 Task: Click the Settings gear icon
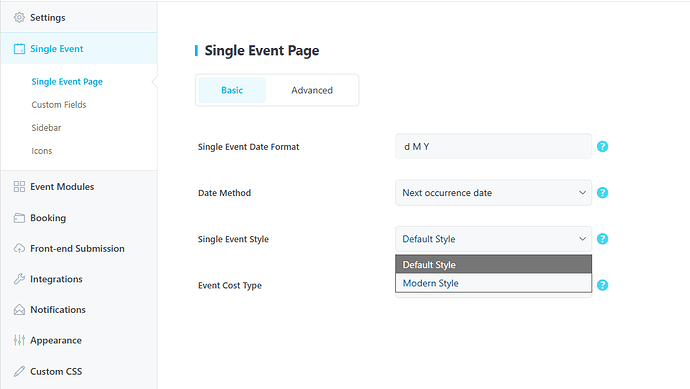coord(19,18)
